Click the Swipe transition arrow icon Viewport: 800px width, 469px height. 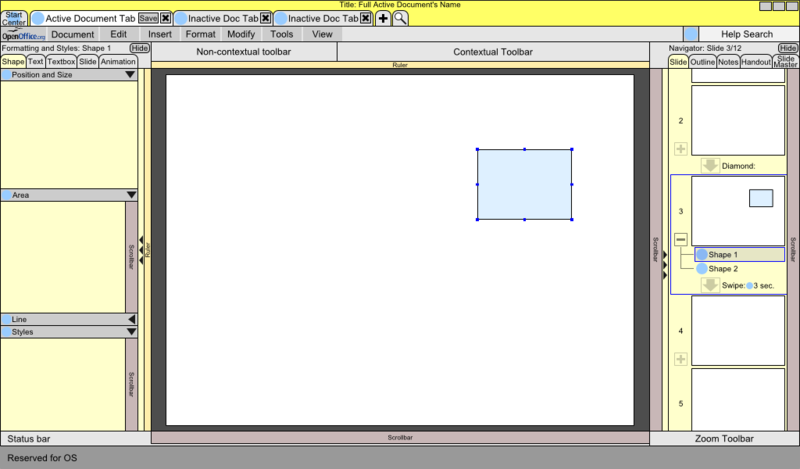tap(710, 285)
